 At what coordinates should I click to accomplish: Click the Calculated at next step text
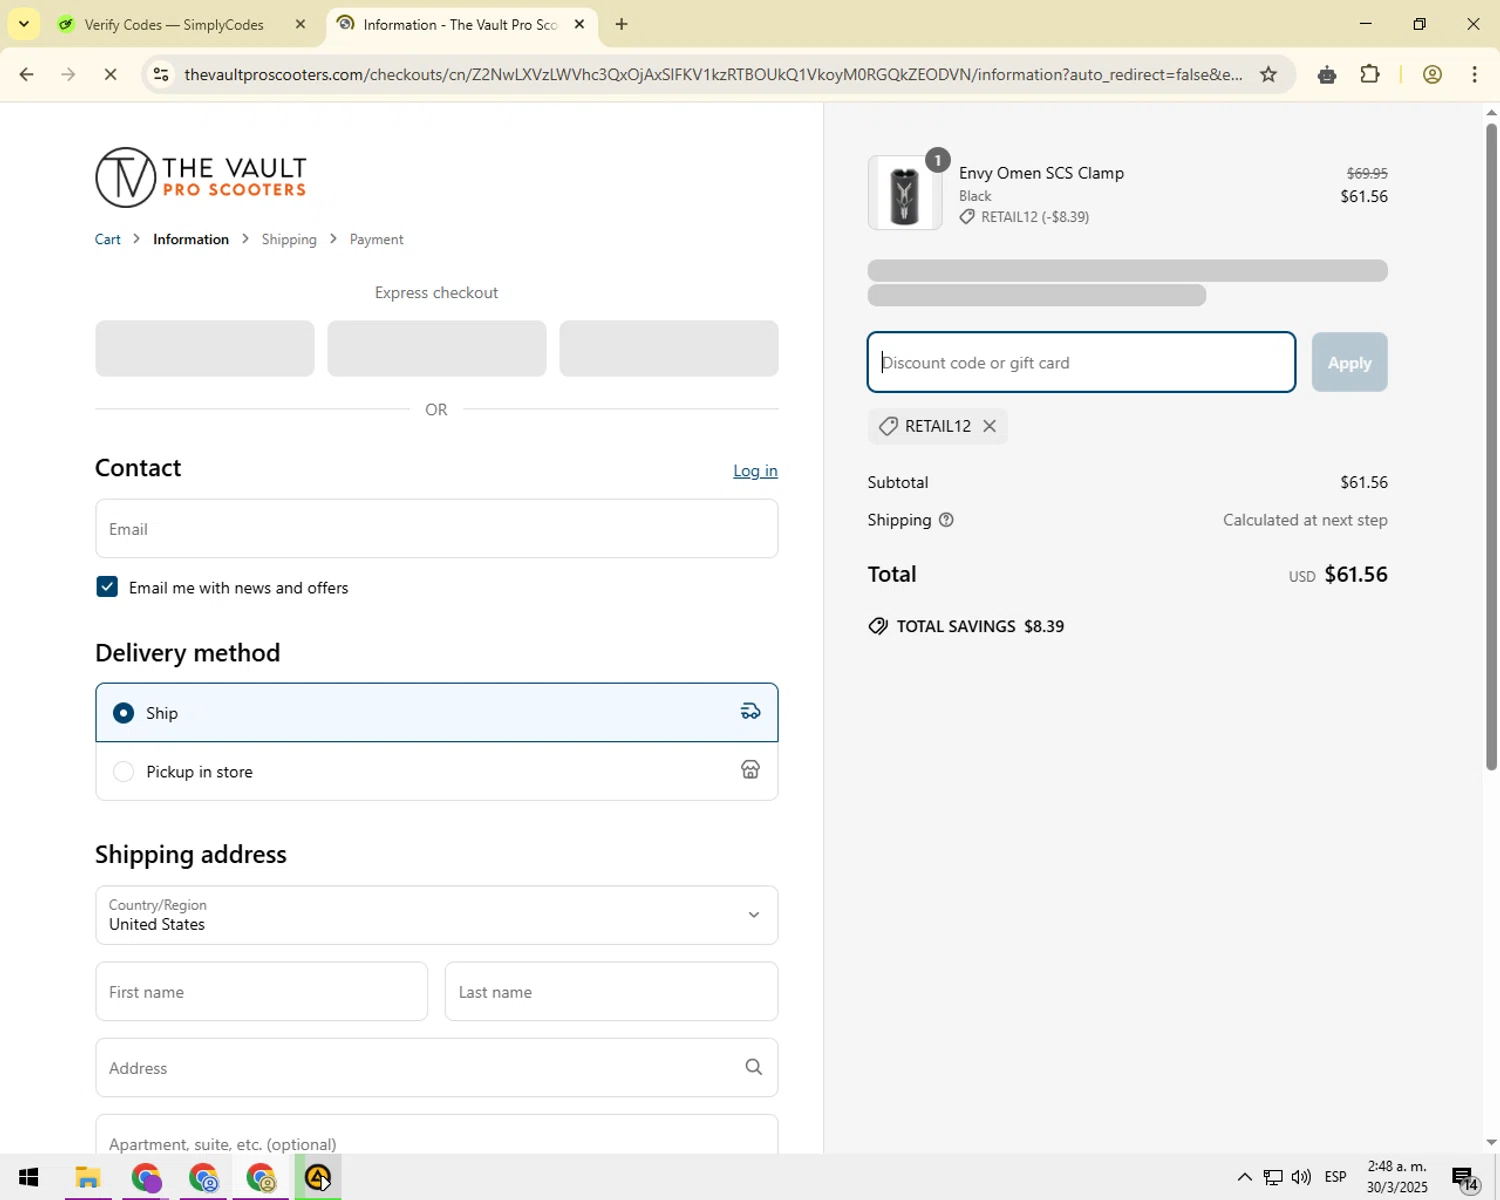point(1305,520)
